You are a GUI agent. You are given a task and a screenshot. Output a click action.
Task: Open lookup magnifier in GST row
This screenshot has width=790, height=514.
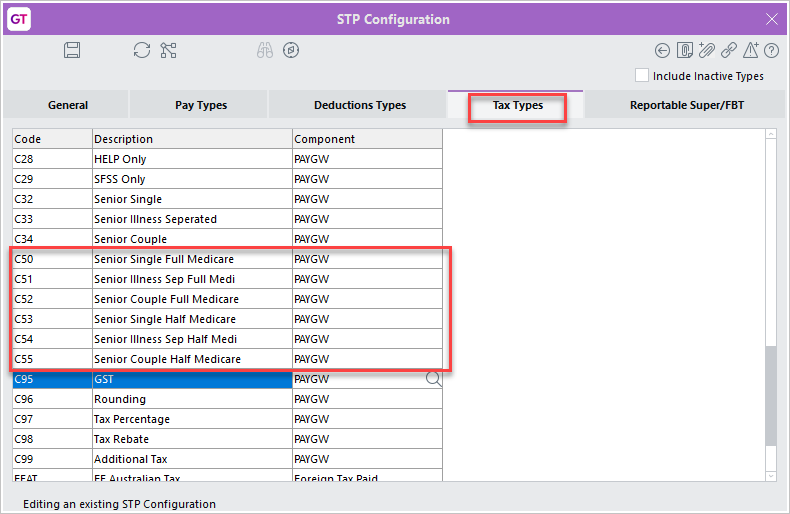point(434,379)
